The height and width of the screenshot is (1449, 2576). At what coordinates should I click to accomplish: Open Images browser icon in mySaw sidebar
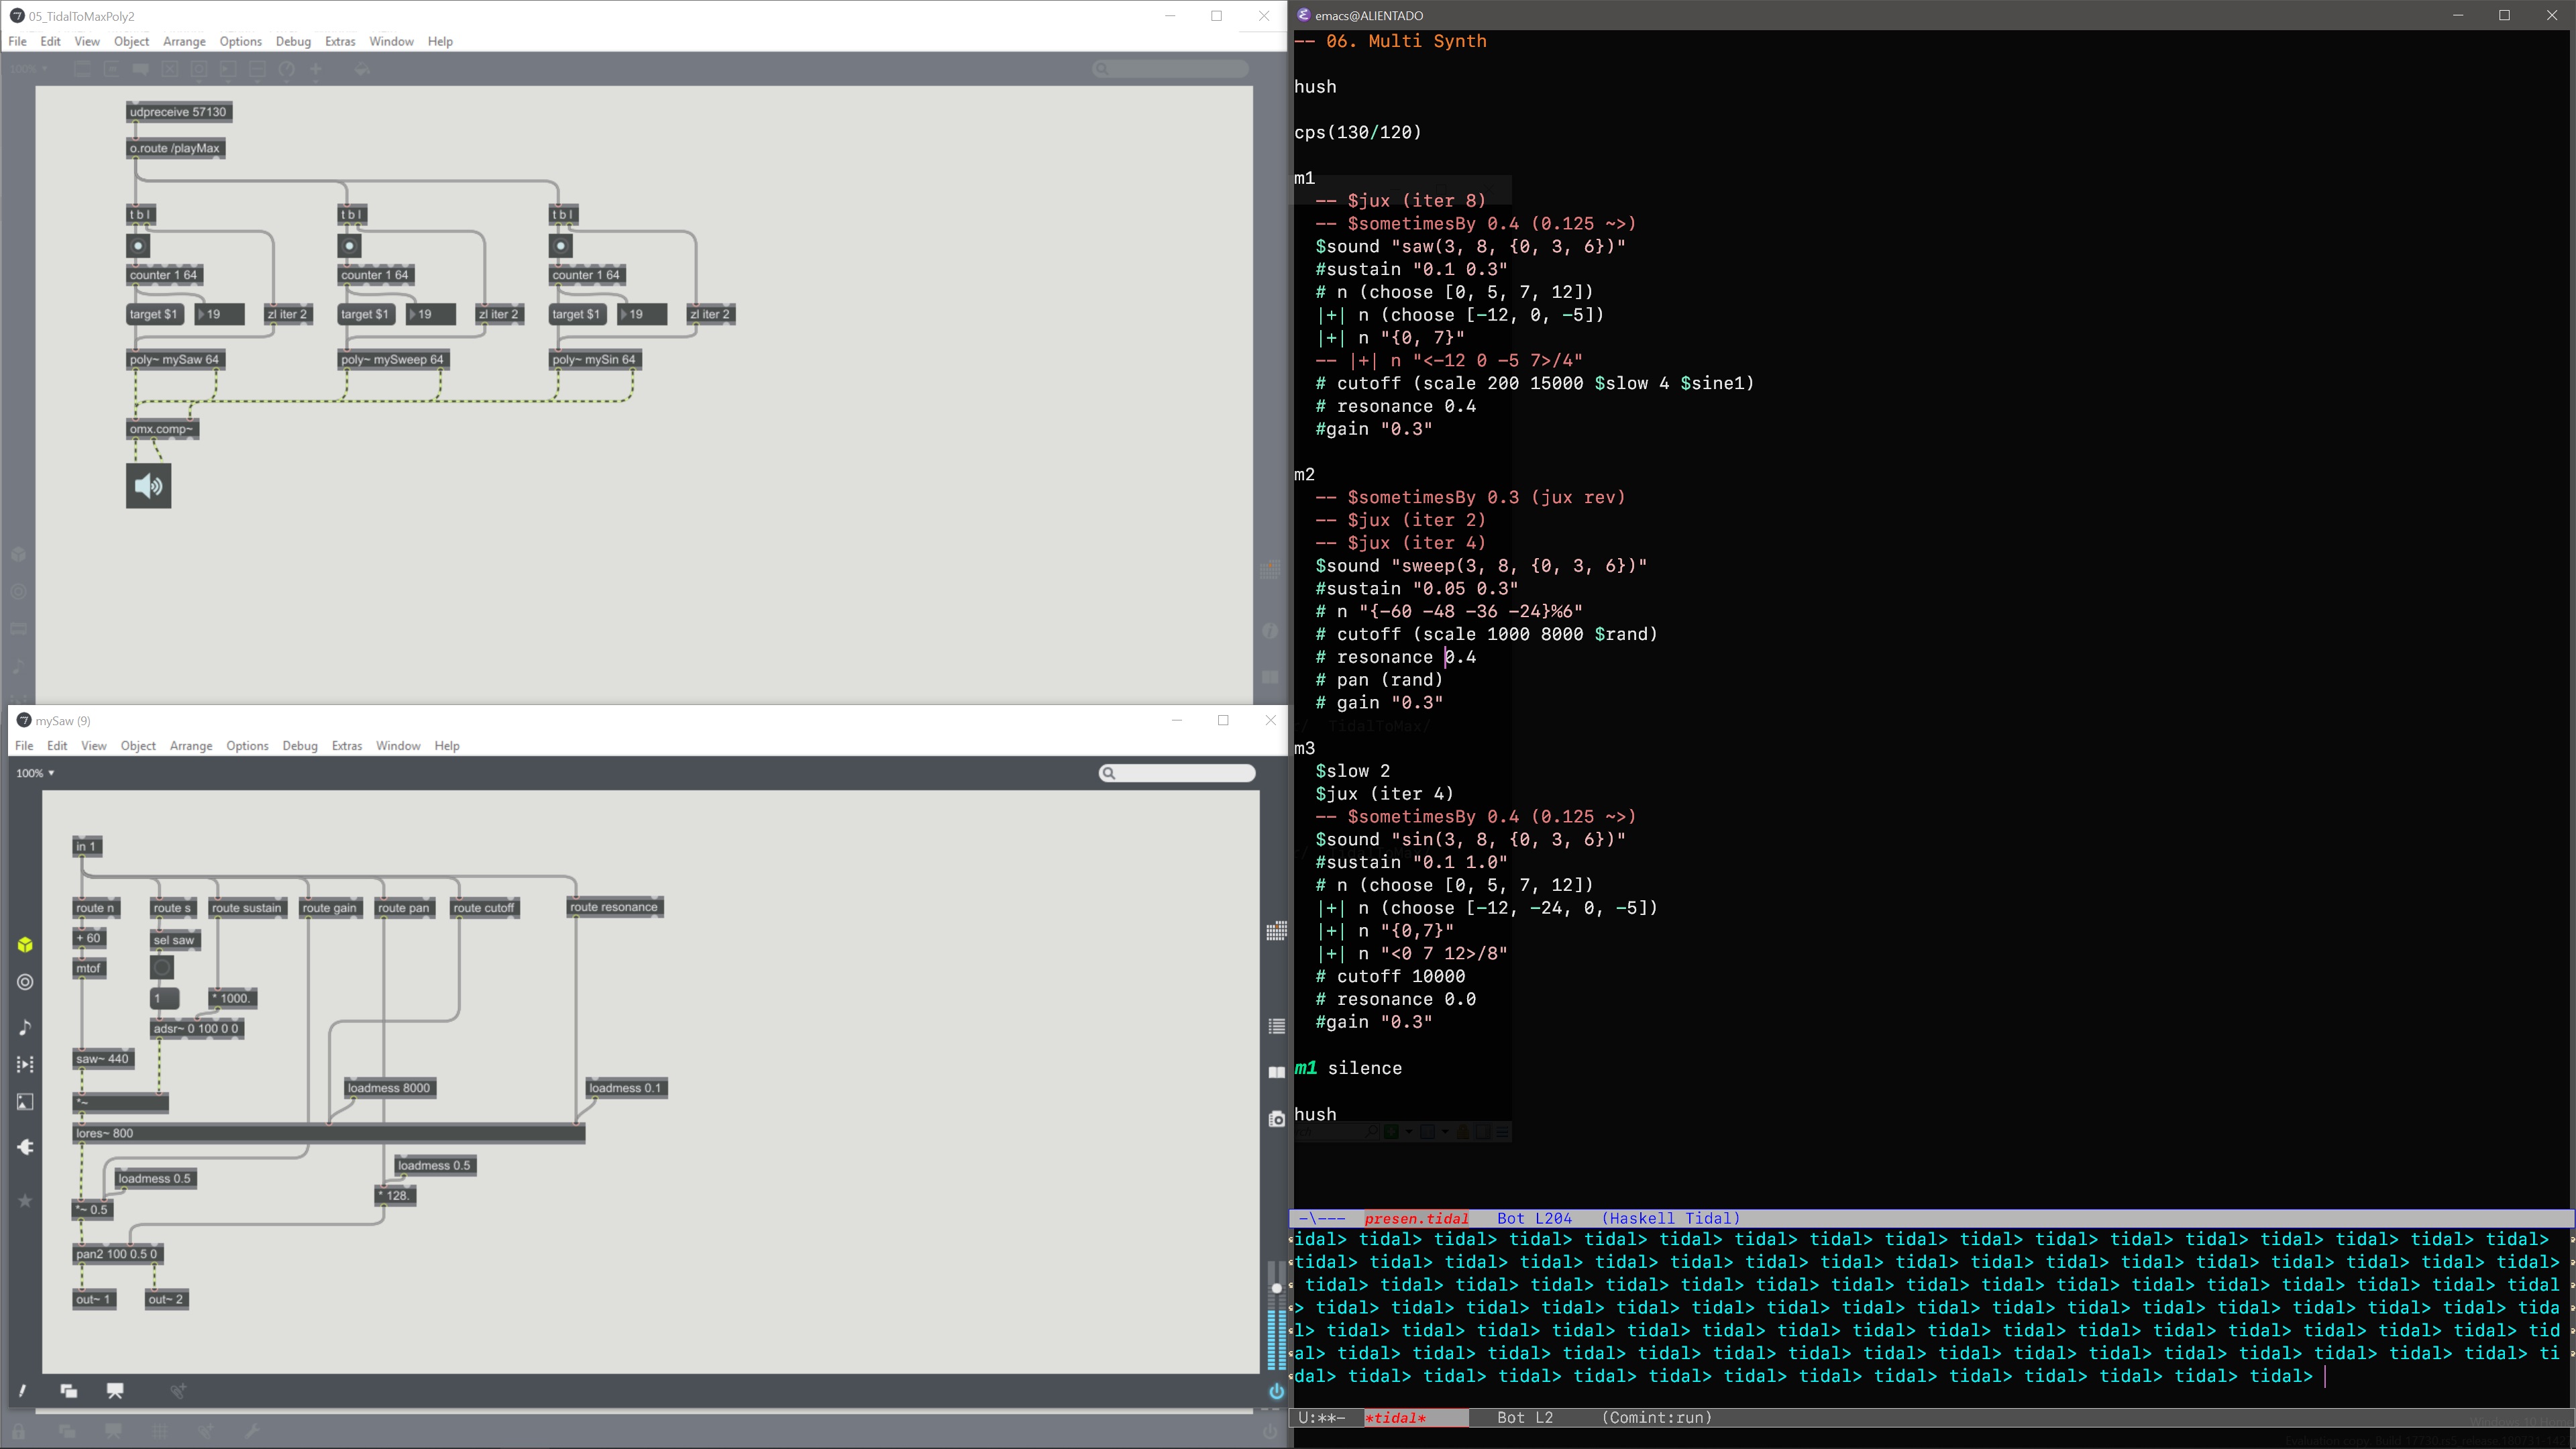coord(25,1102)
